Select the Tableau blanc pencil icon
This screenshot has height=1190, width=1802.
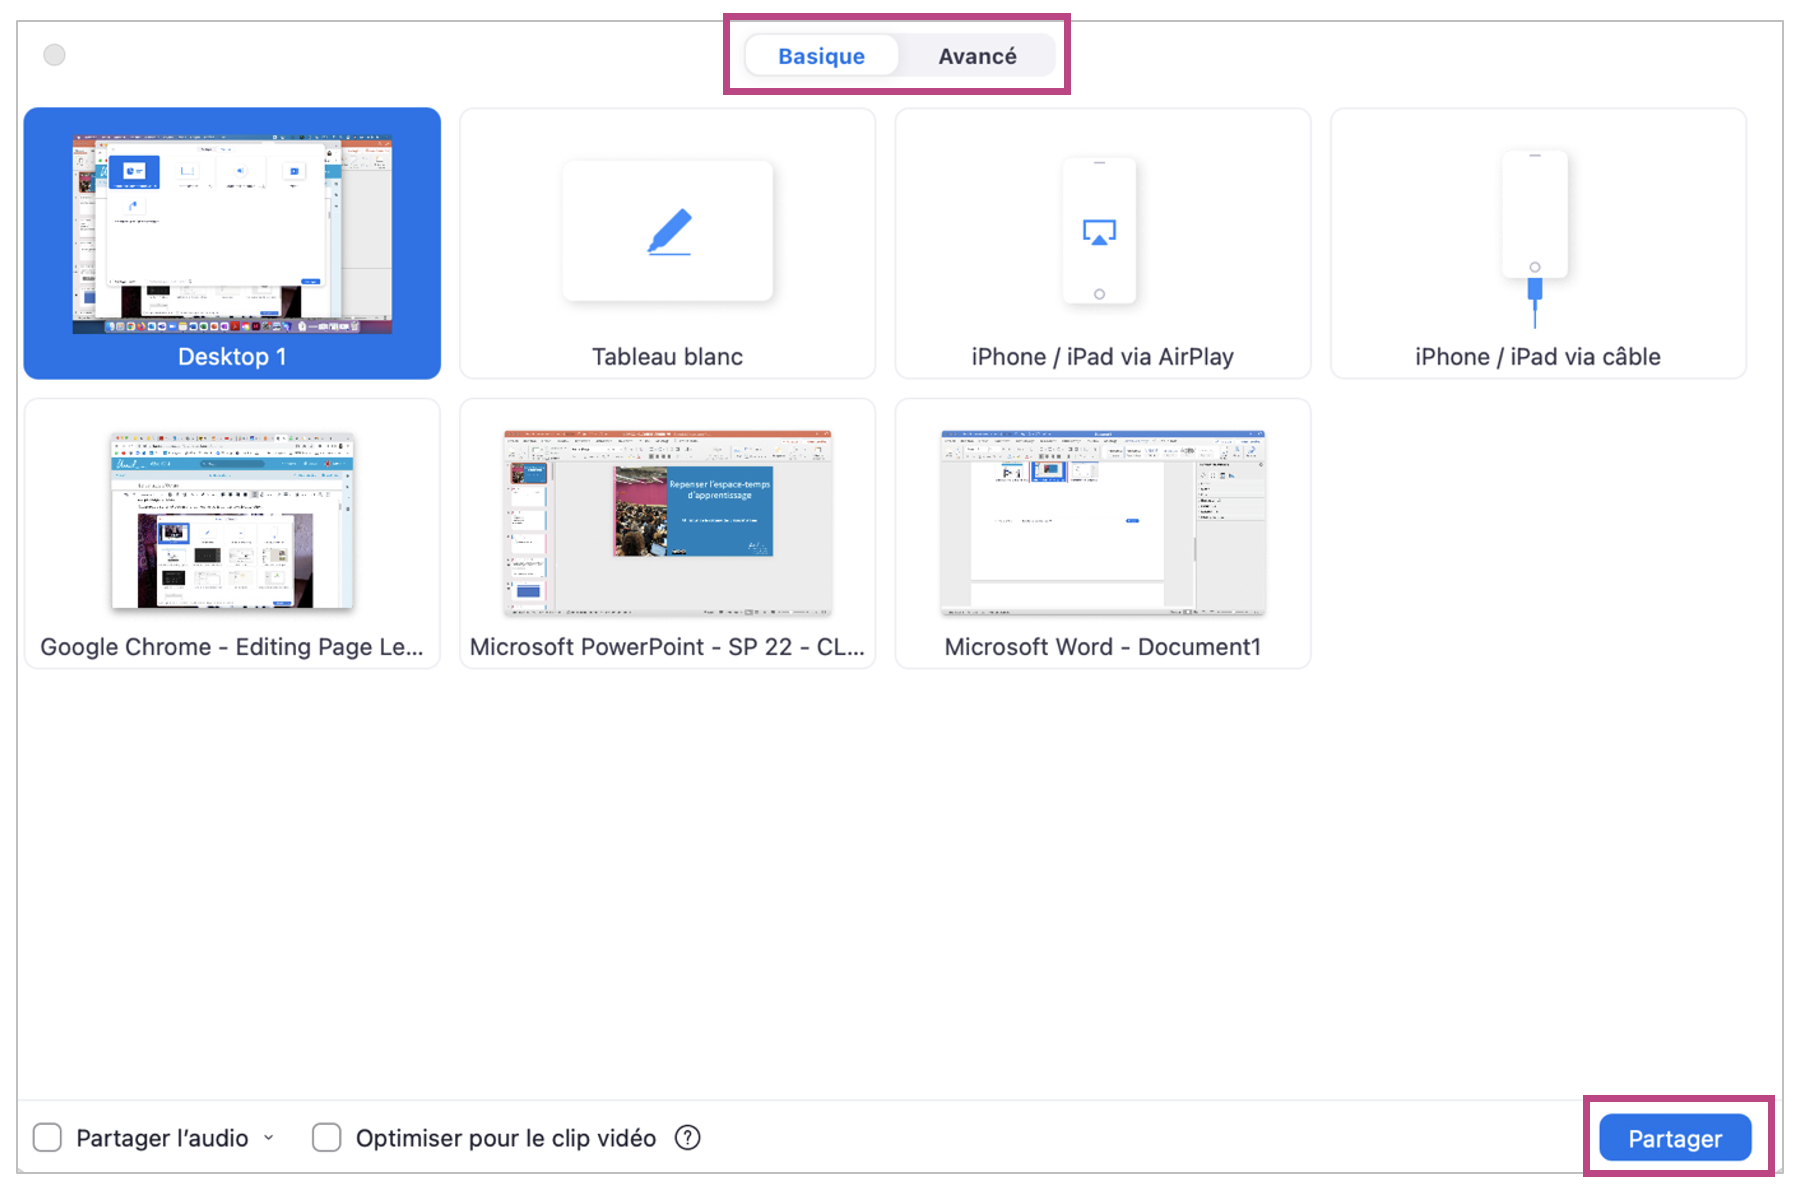coord(669,232)
